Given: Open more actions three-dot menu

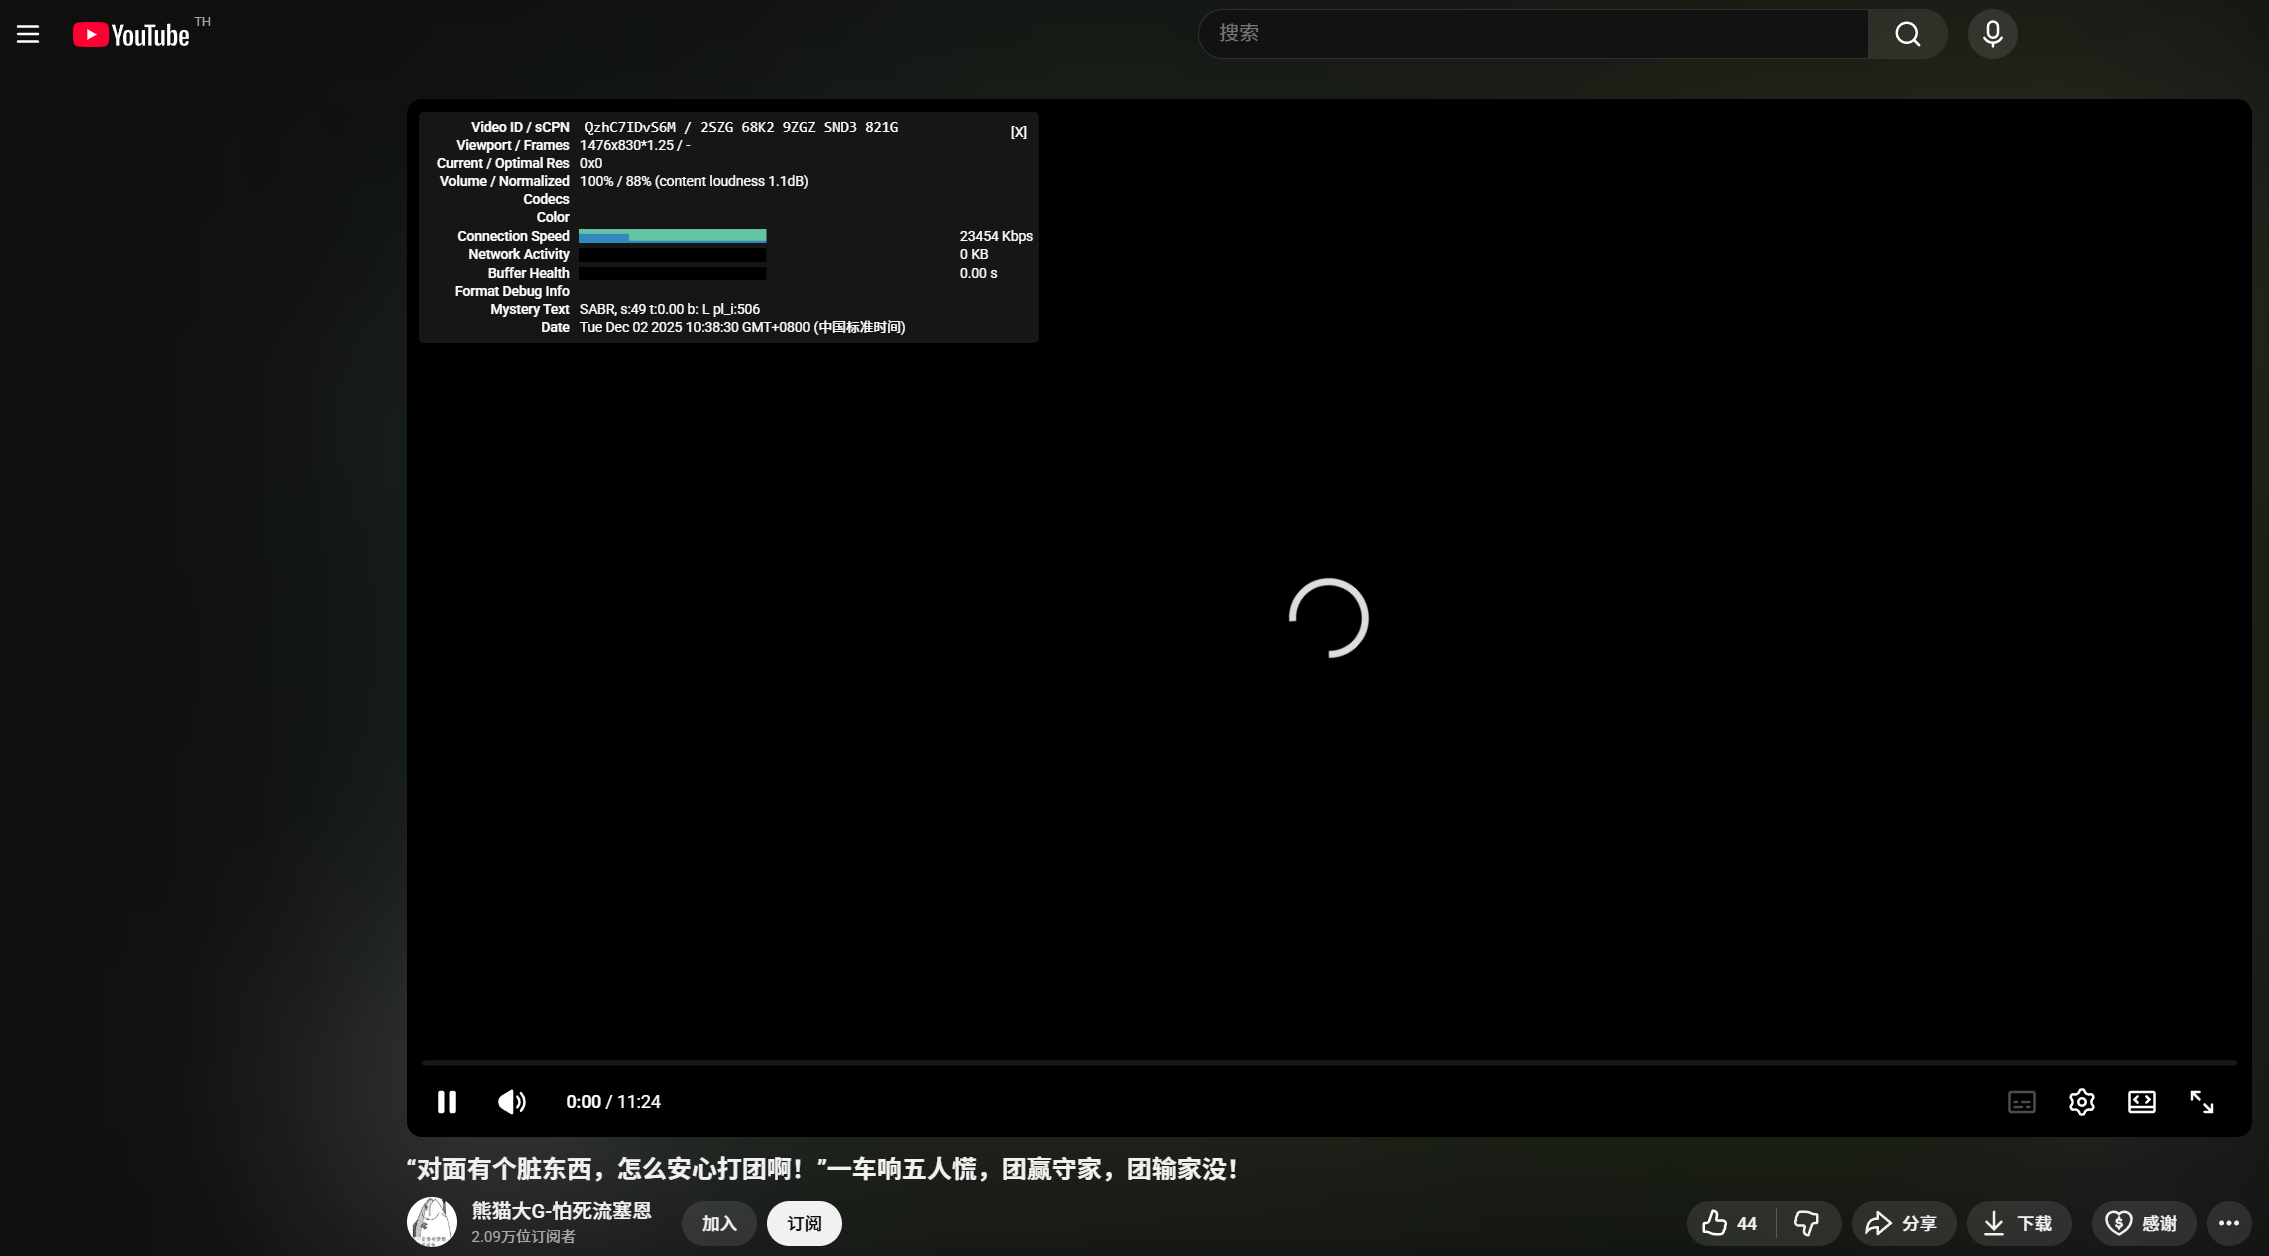Looking at the screenshot, I should (2228, 1223).
